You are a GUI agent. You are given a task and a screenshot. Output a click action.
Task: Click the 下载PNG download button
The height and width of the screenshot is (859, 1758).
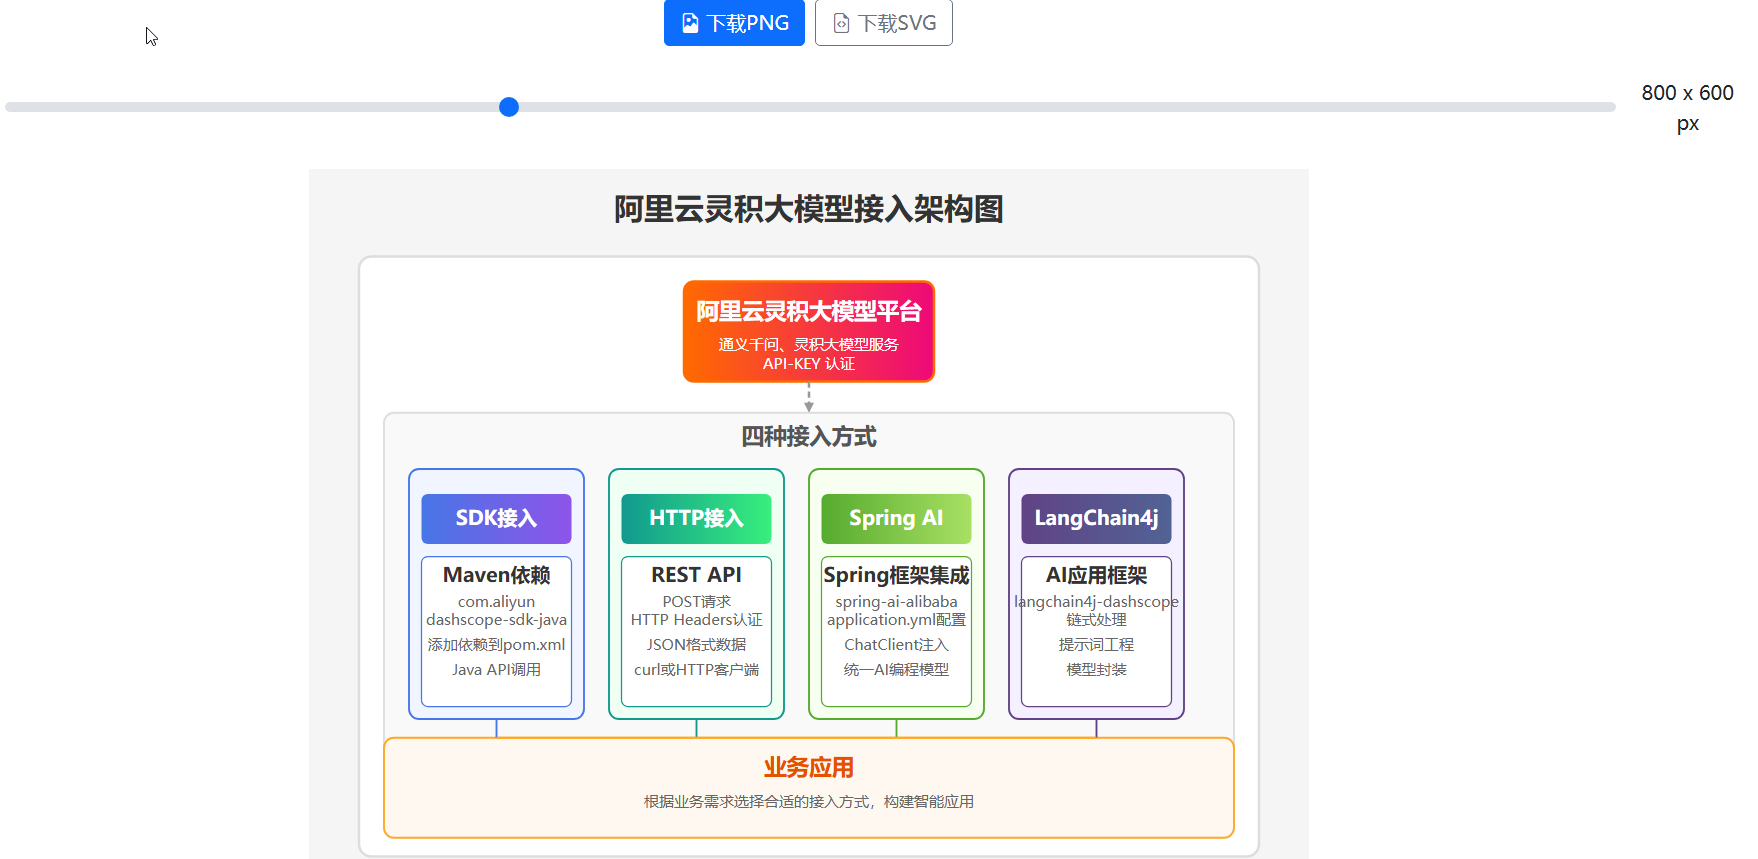tap(734, 23)
